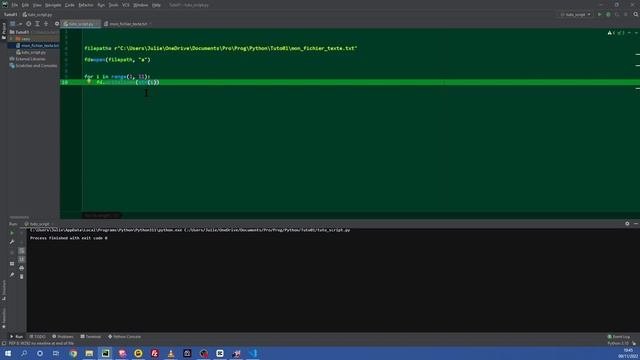Click the Print icon in Run console

(22, 268)
